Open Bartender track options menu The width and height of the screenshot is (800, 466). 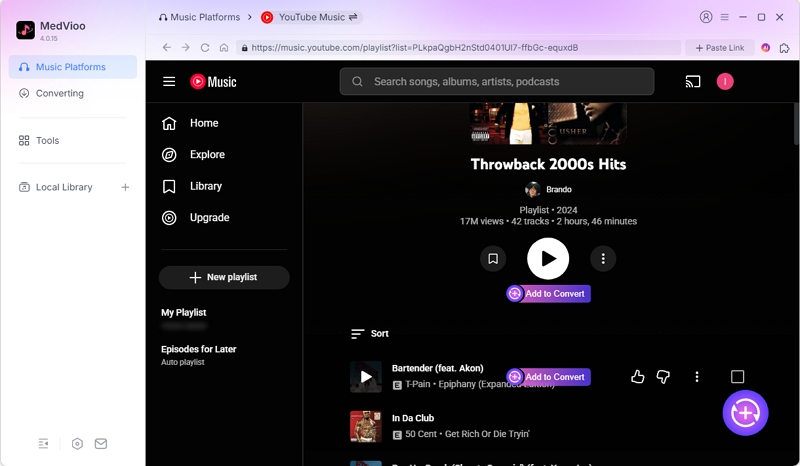[697, 377]
